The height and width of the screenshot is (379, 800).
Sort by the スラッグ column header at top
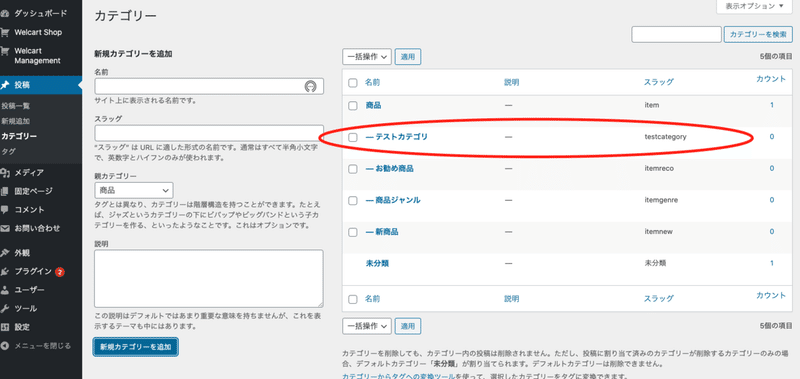tap(659, 83)
